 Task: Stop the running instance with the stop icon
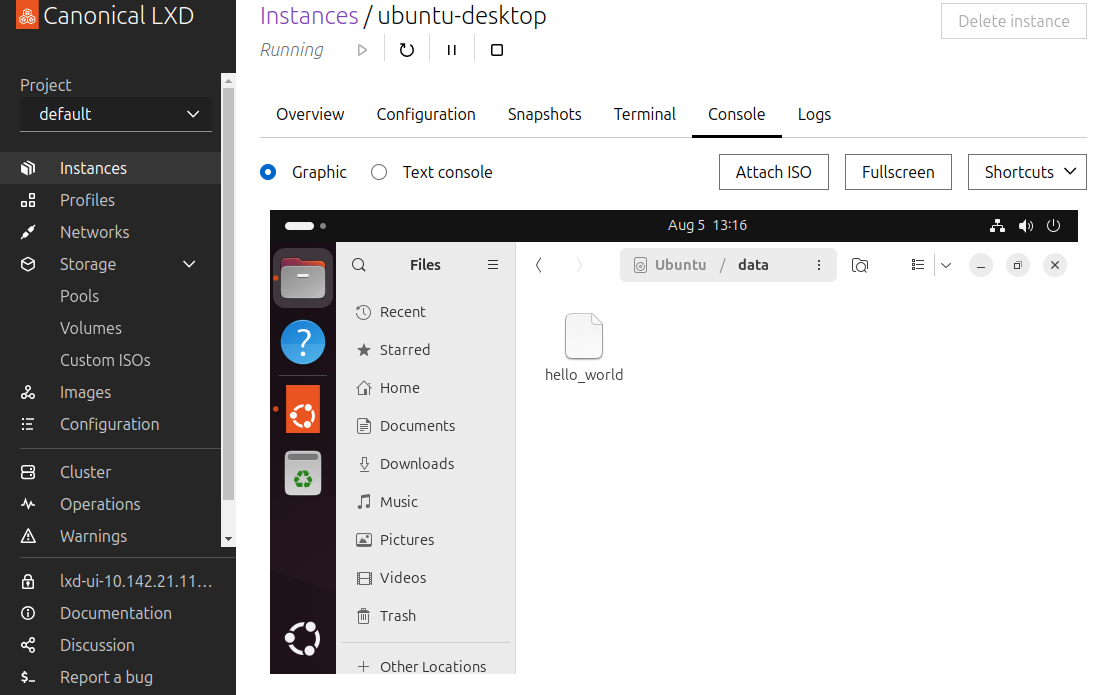pos(497,50)
